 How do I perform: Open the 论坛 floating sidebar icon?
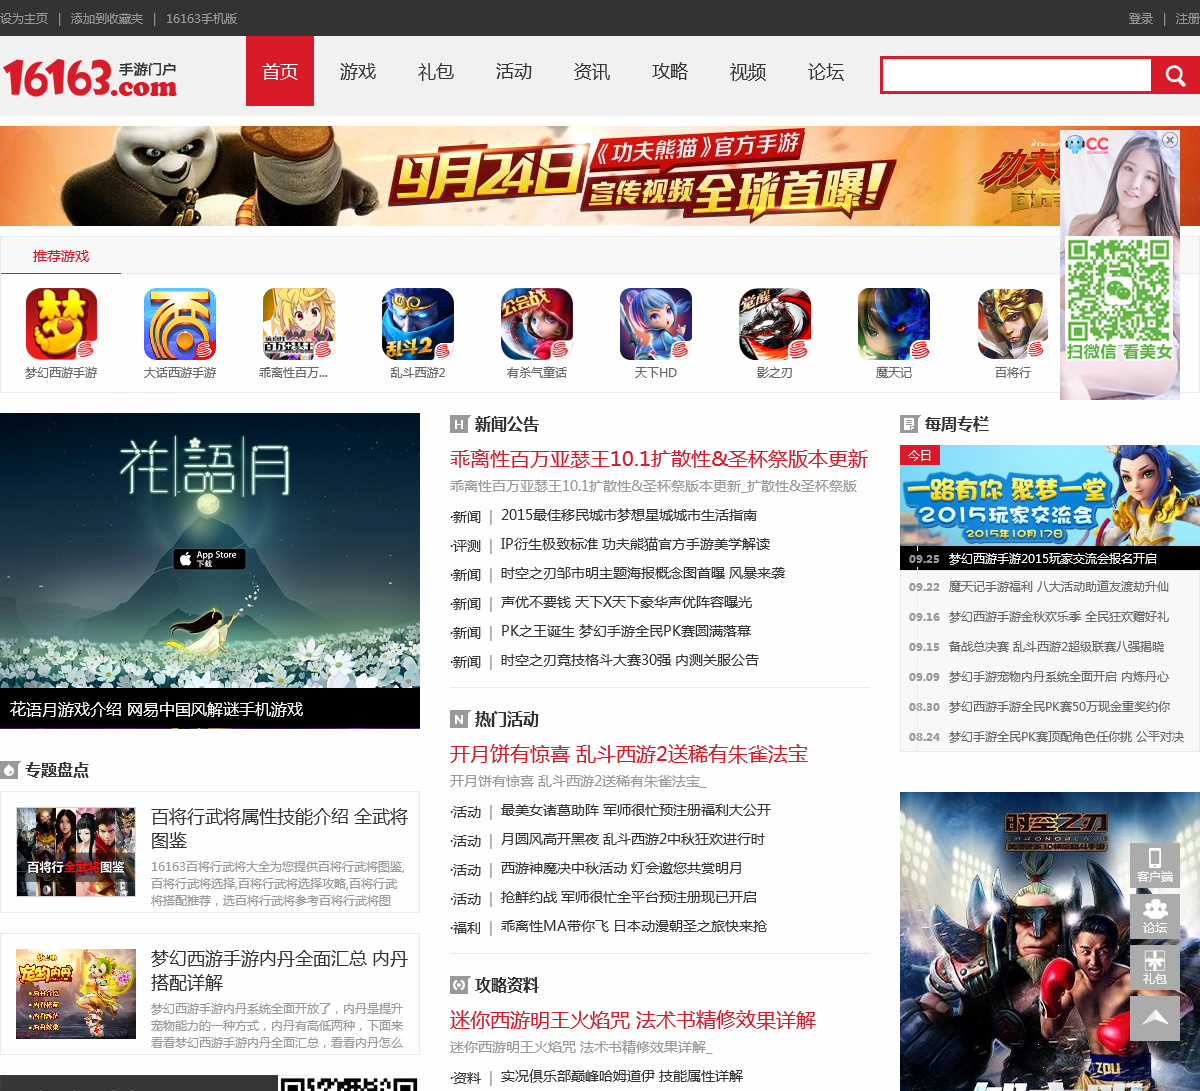[x=1155, y=916]
